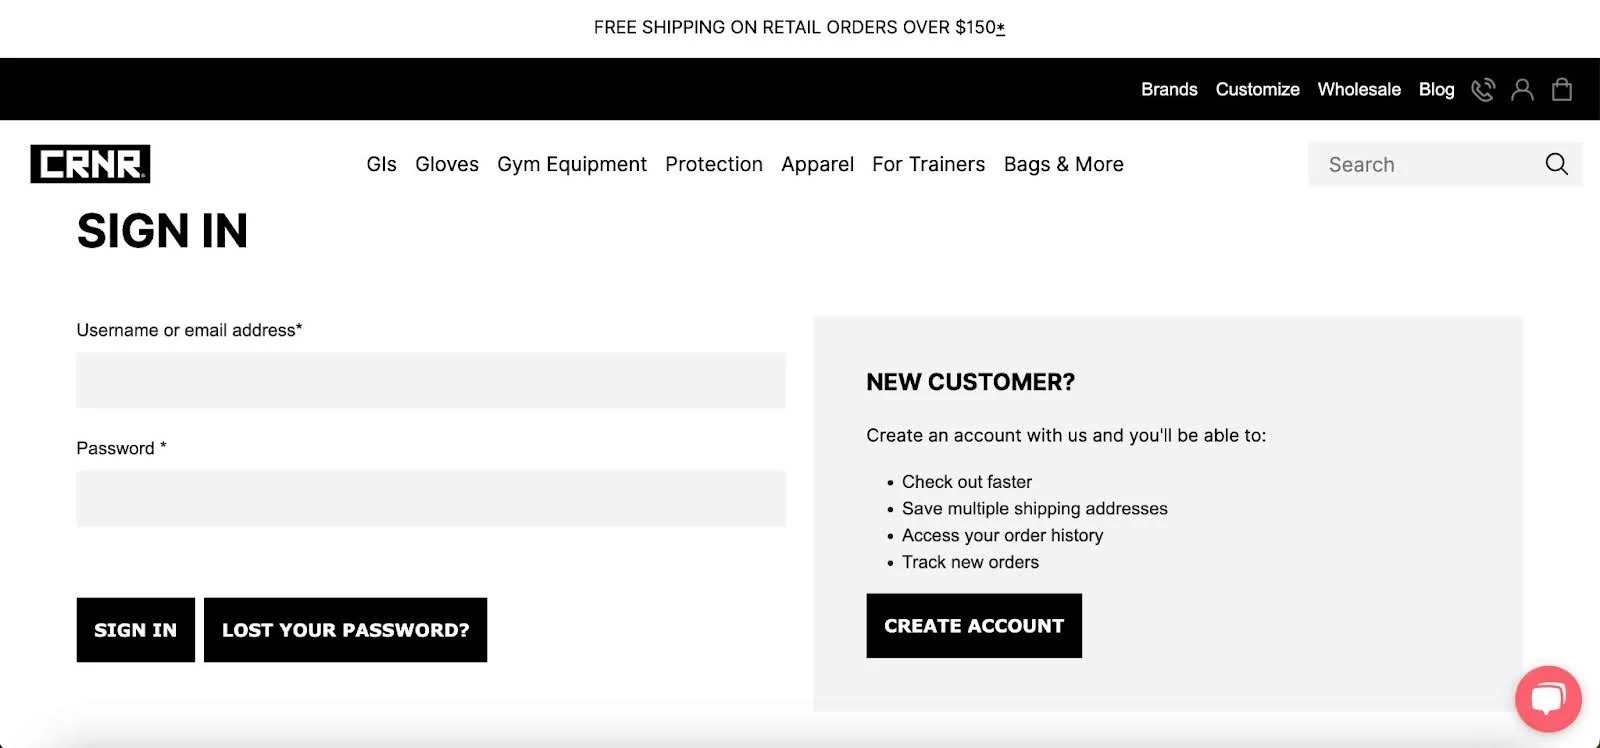Open the Gloves category menu

tap(447, 164)
